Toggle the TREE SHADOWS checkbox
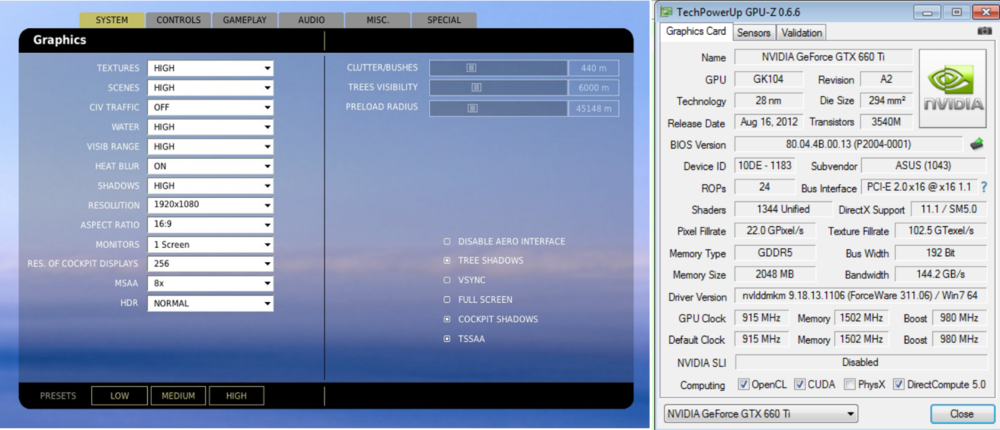 [x=447, y=260]
